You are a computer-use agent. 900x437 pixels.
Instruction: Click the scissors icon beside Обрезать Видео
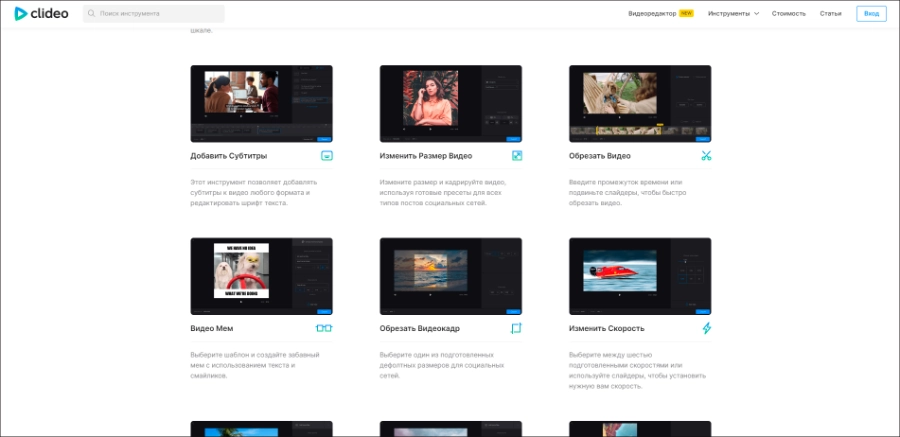point(706,156)
